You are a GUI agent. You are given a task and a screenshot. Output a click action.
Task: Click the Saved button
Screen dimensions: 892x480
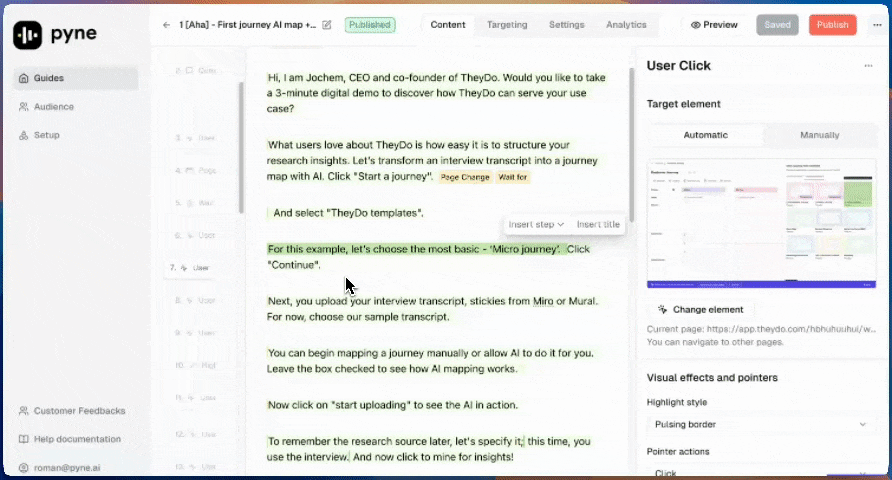coord(777,25)
